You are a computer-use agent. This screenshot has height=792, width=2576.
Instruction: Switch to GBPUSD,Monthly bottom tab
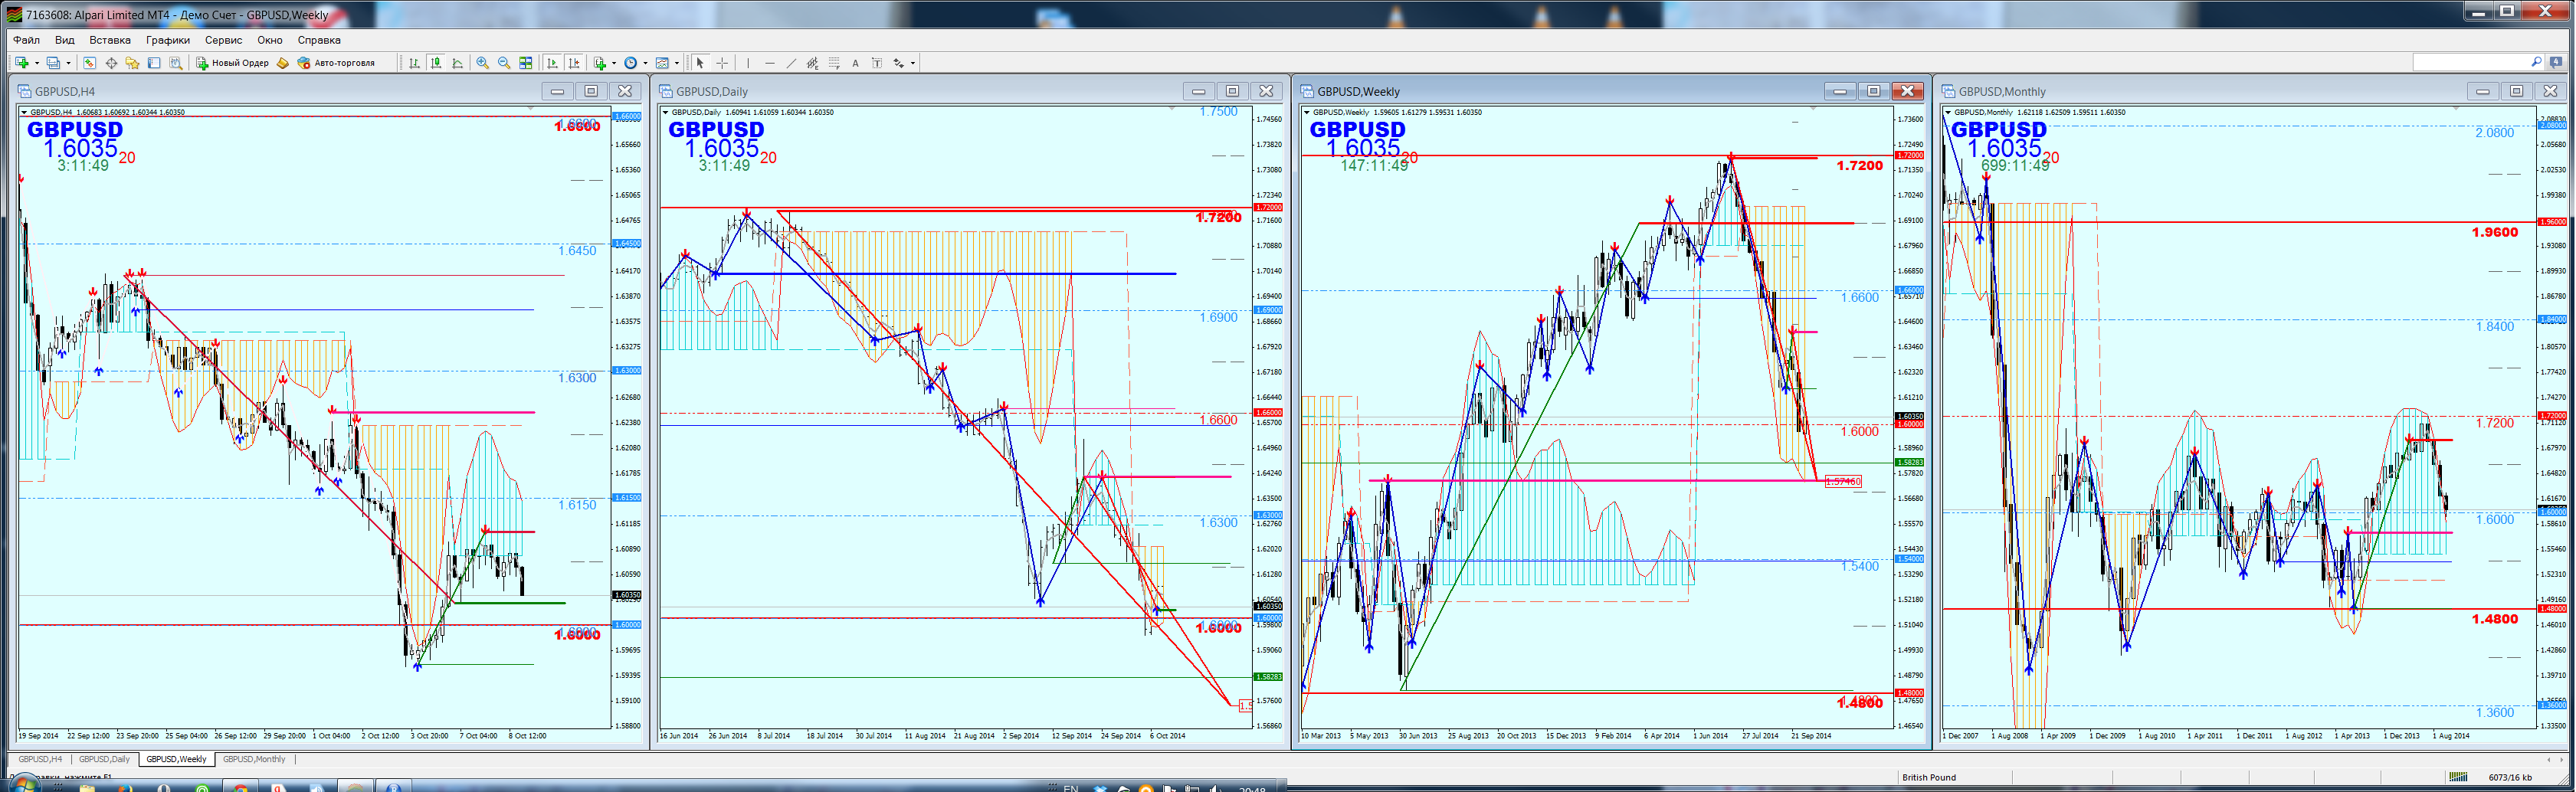254,759
